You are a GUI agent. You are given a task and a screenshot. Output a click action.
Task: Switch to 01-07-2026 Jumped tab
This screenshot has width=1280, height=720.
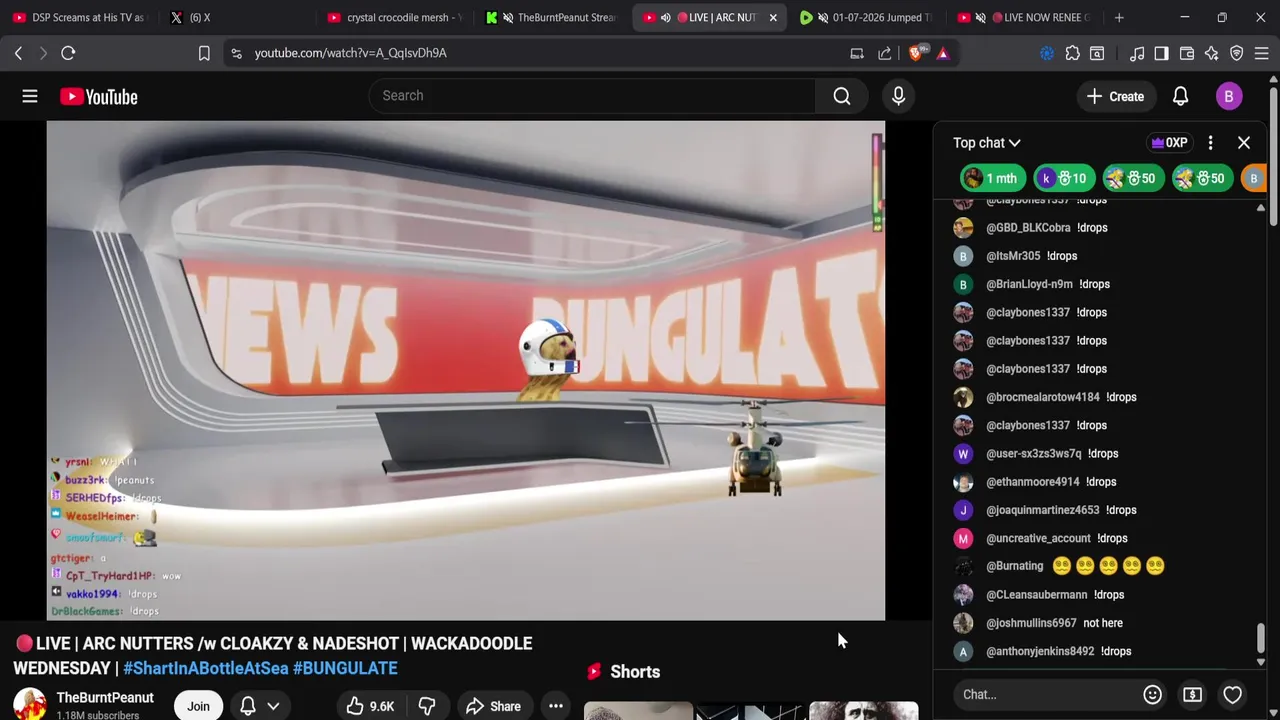(x=867, y=17)
